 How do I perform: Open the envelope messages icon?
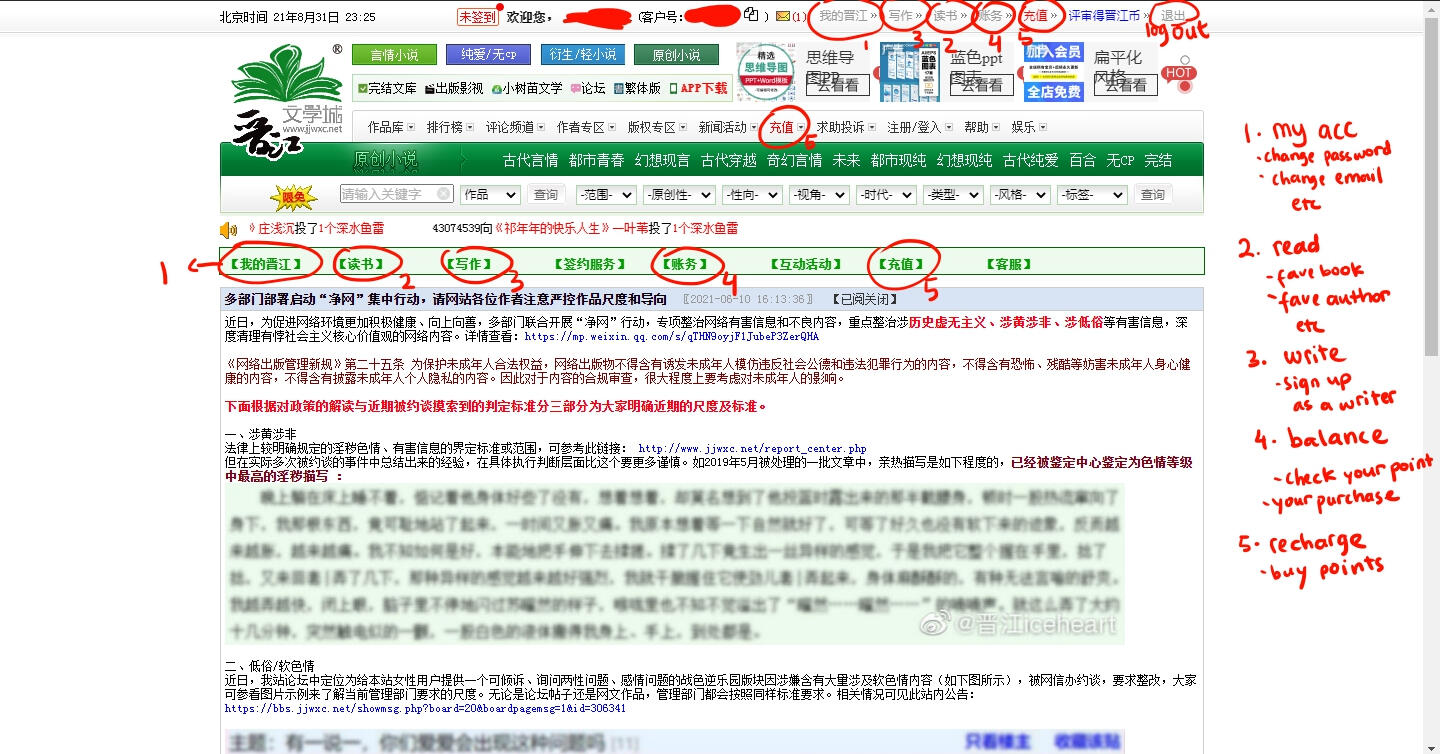(782, 16)
